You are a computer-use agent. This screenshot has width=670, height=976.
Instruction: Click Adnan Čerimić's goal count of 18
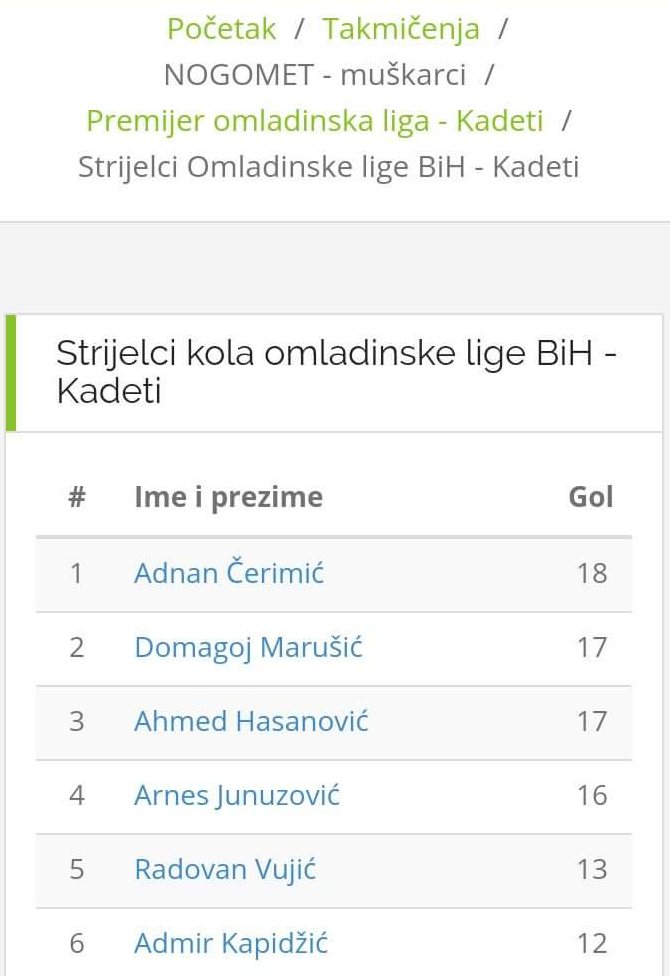pos(591,573)
